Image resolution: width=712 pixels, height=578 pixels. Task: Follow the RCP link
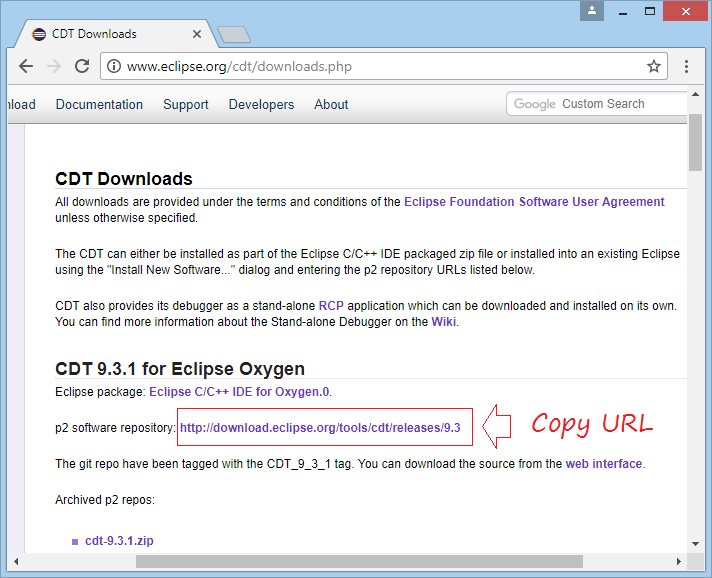tap(331, 306)
